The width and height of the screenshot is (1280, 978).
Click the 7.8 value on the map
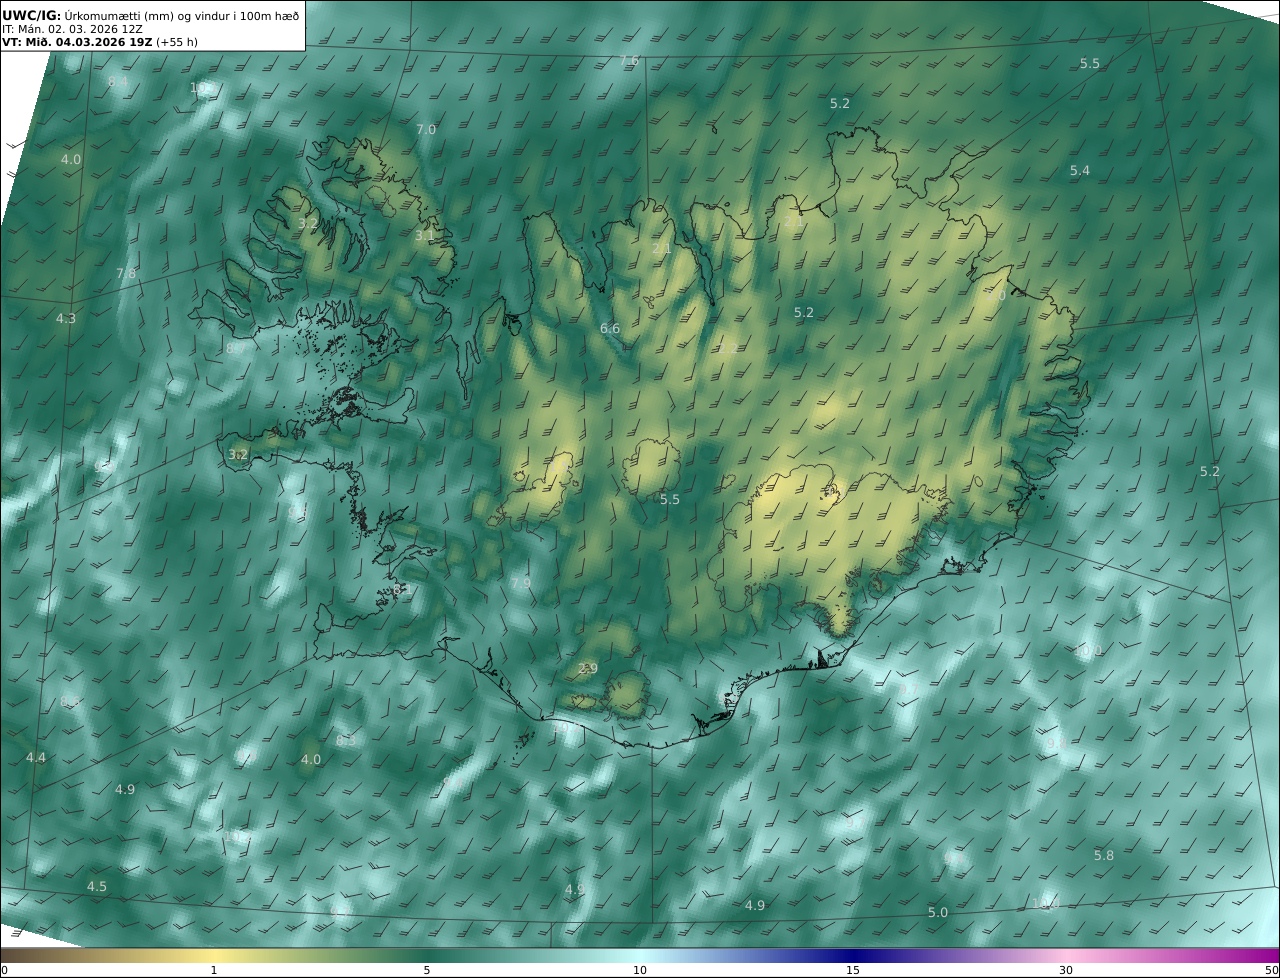click(x=126, y=274)
